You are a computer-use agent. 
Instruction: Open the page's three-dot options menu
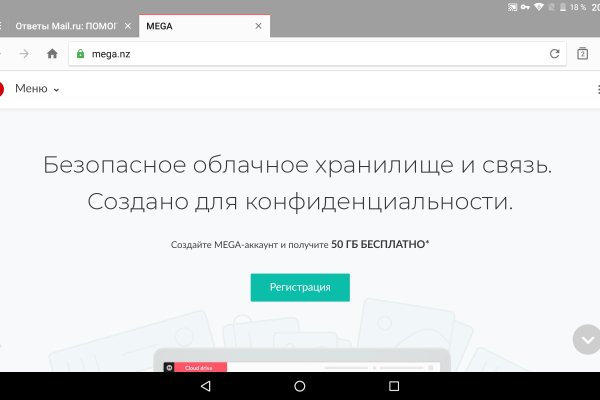(597, 89)
